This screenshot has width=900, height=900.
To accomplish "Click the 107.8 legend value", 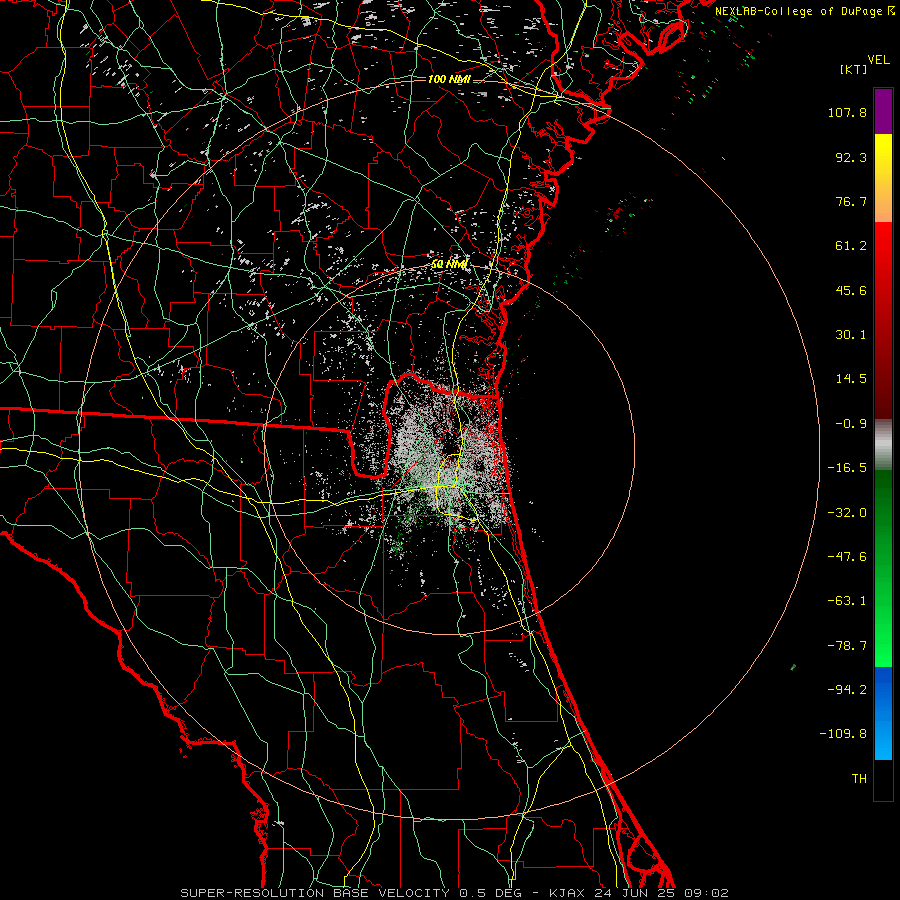I will click(847, 112).
